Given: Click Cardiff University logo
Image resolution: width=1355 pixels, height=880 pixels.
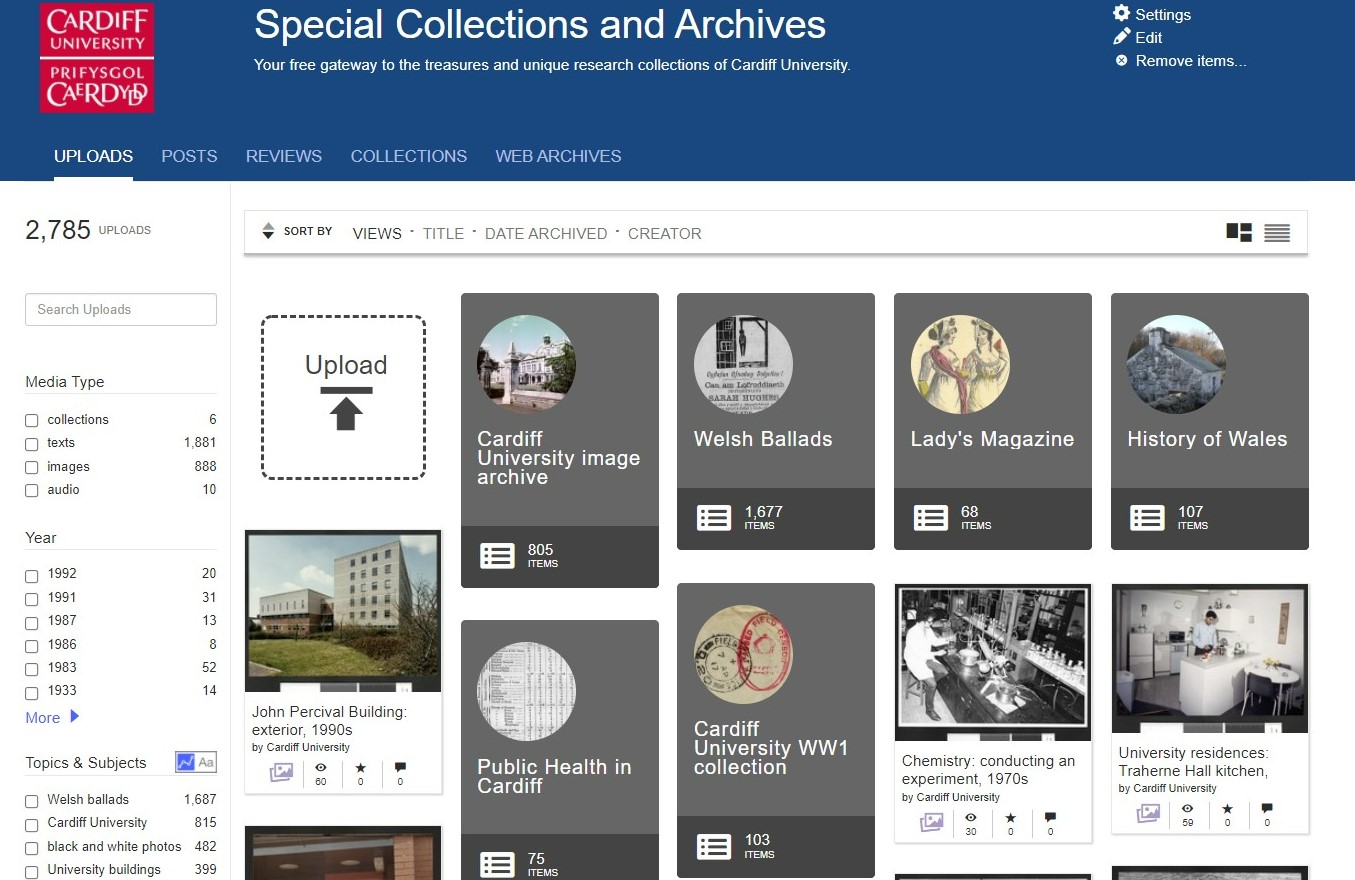Looking at the screenshot, I should click(x=97, y=56).
